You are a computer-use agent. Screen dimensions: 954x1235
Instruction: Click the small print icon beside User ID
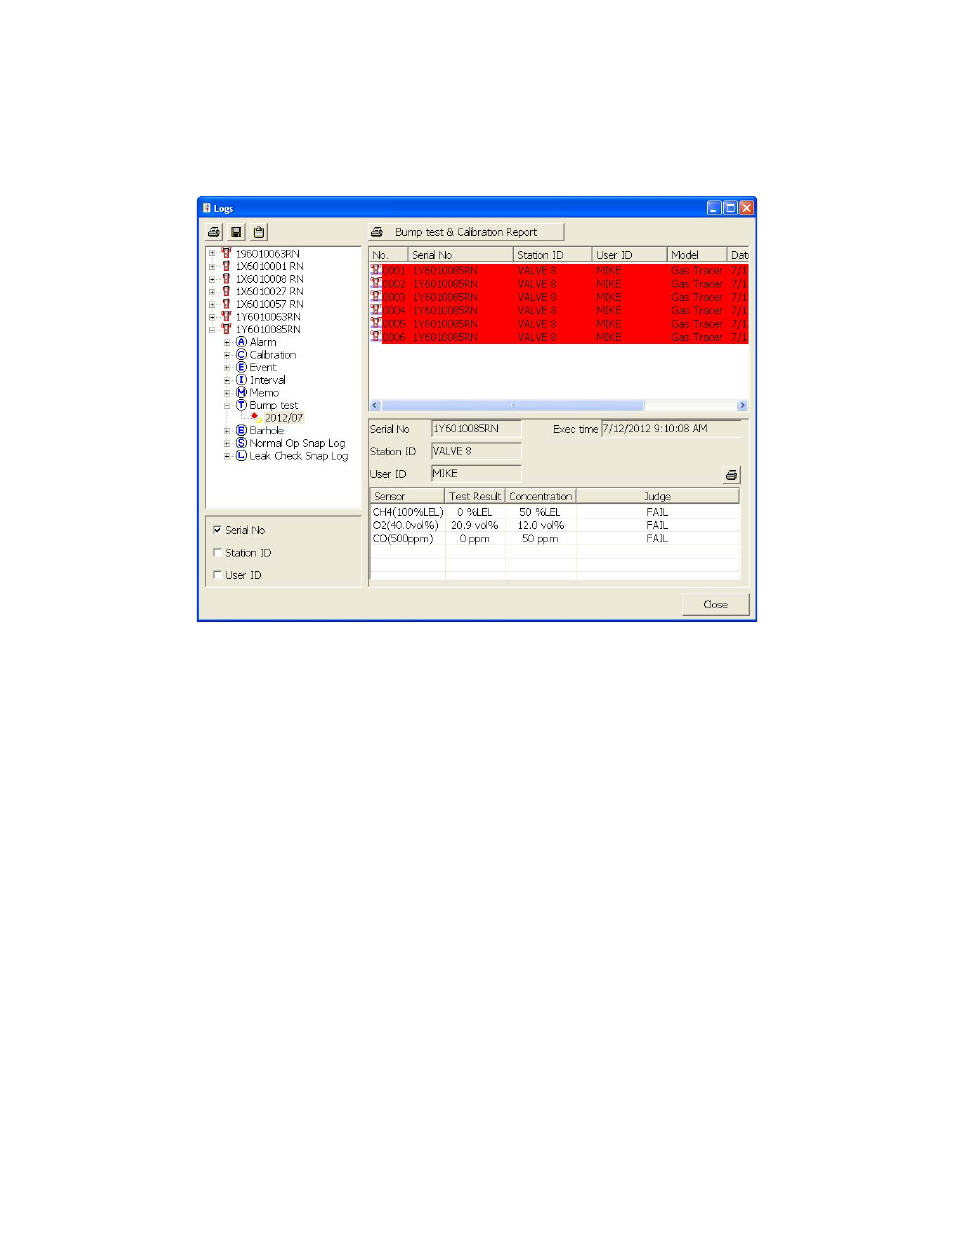[x=731, y=475]
